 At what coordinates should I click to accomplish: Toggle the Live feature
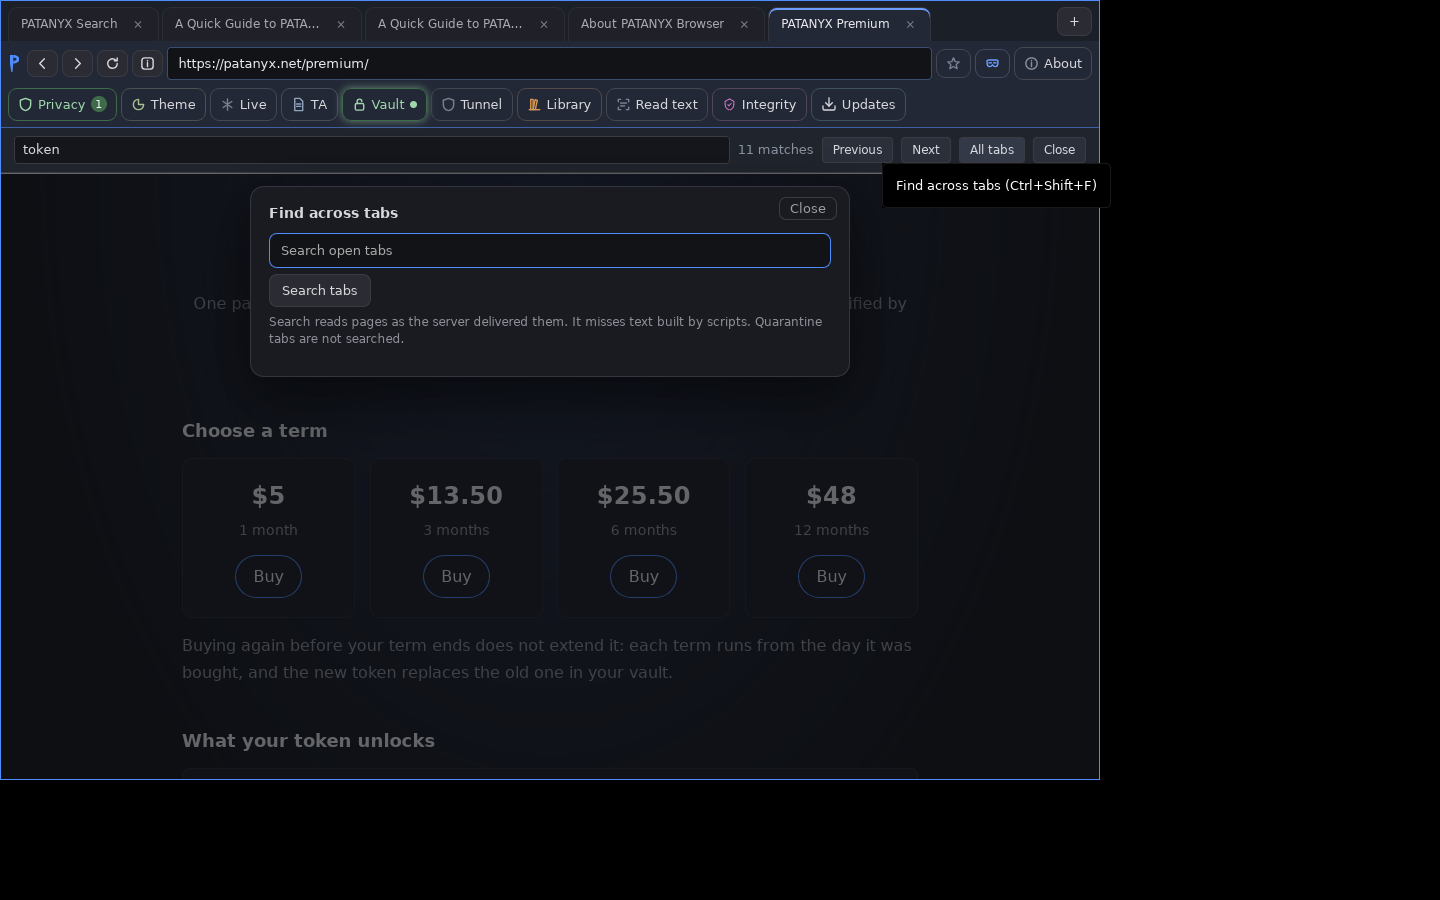[243, 104]
